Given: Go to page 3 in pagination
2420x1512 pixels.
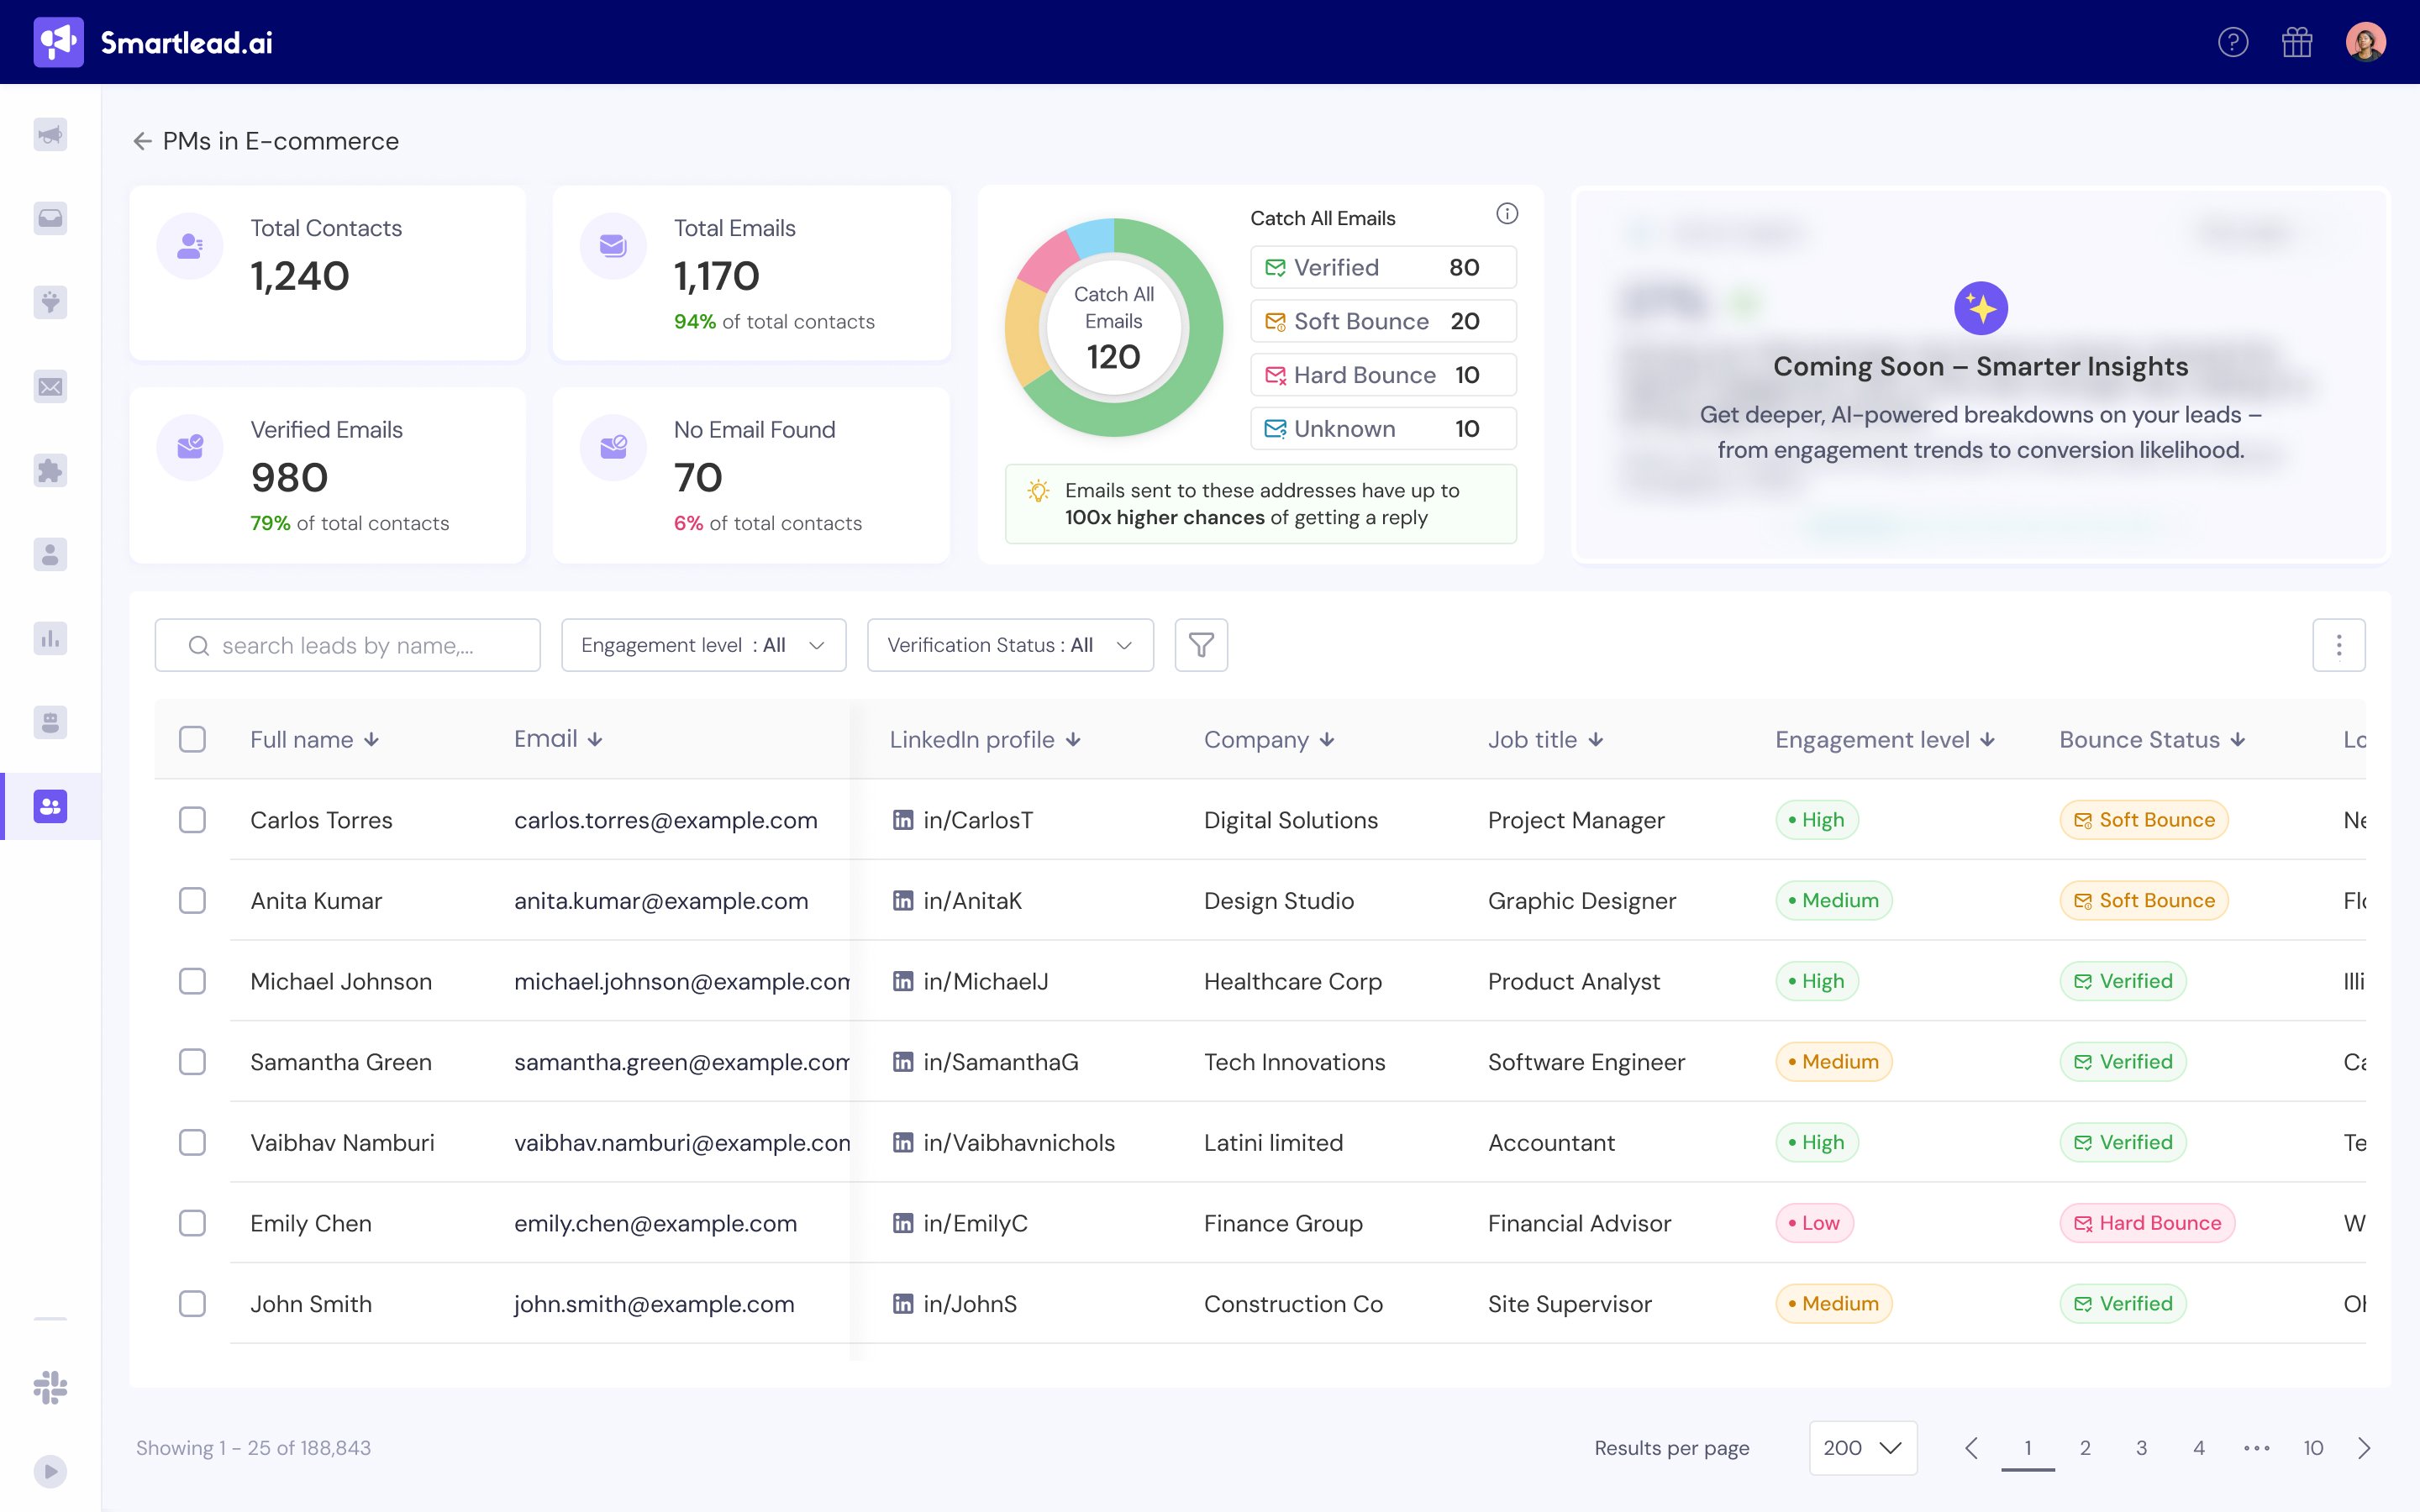Looking at the screenshot, I should coord(2141,1447).
